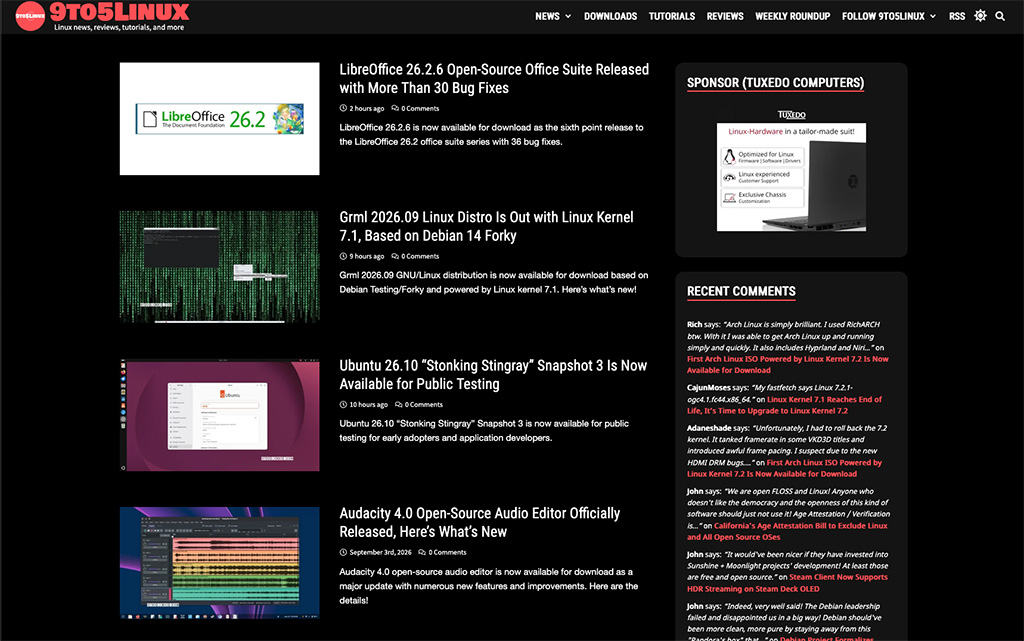Open Adaneshade's 'First Arch Linux ISO' comment link

point(784,468)
